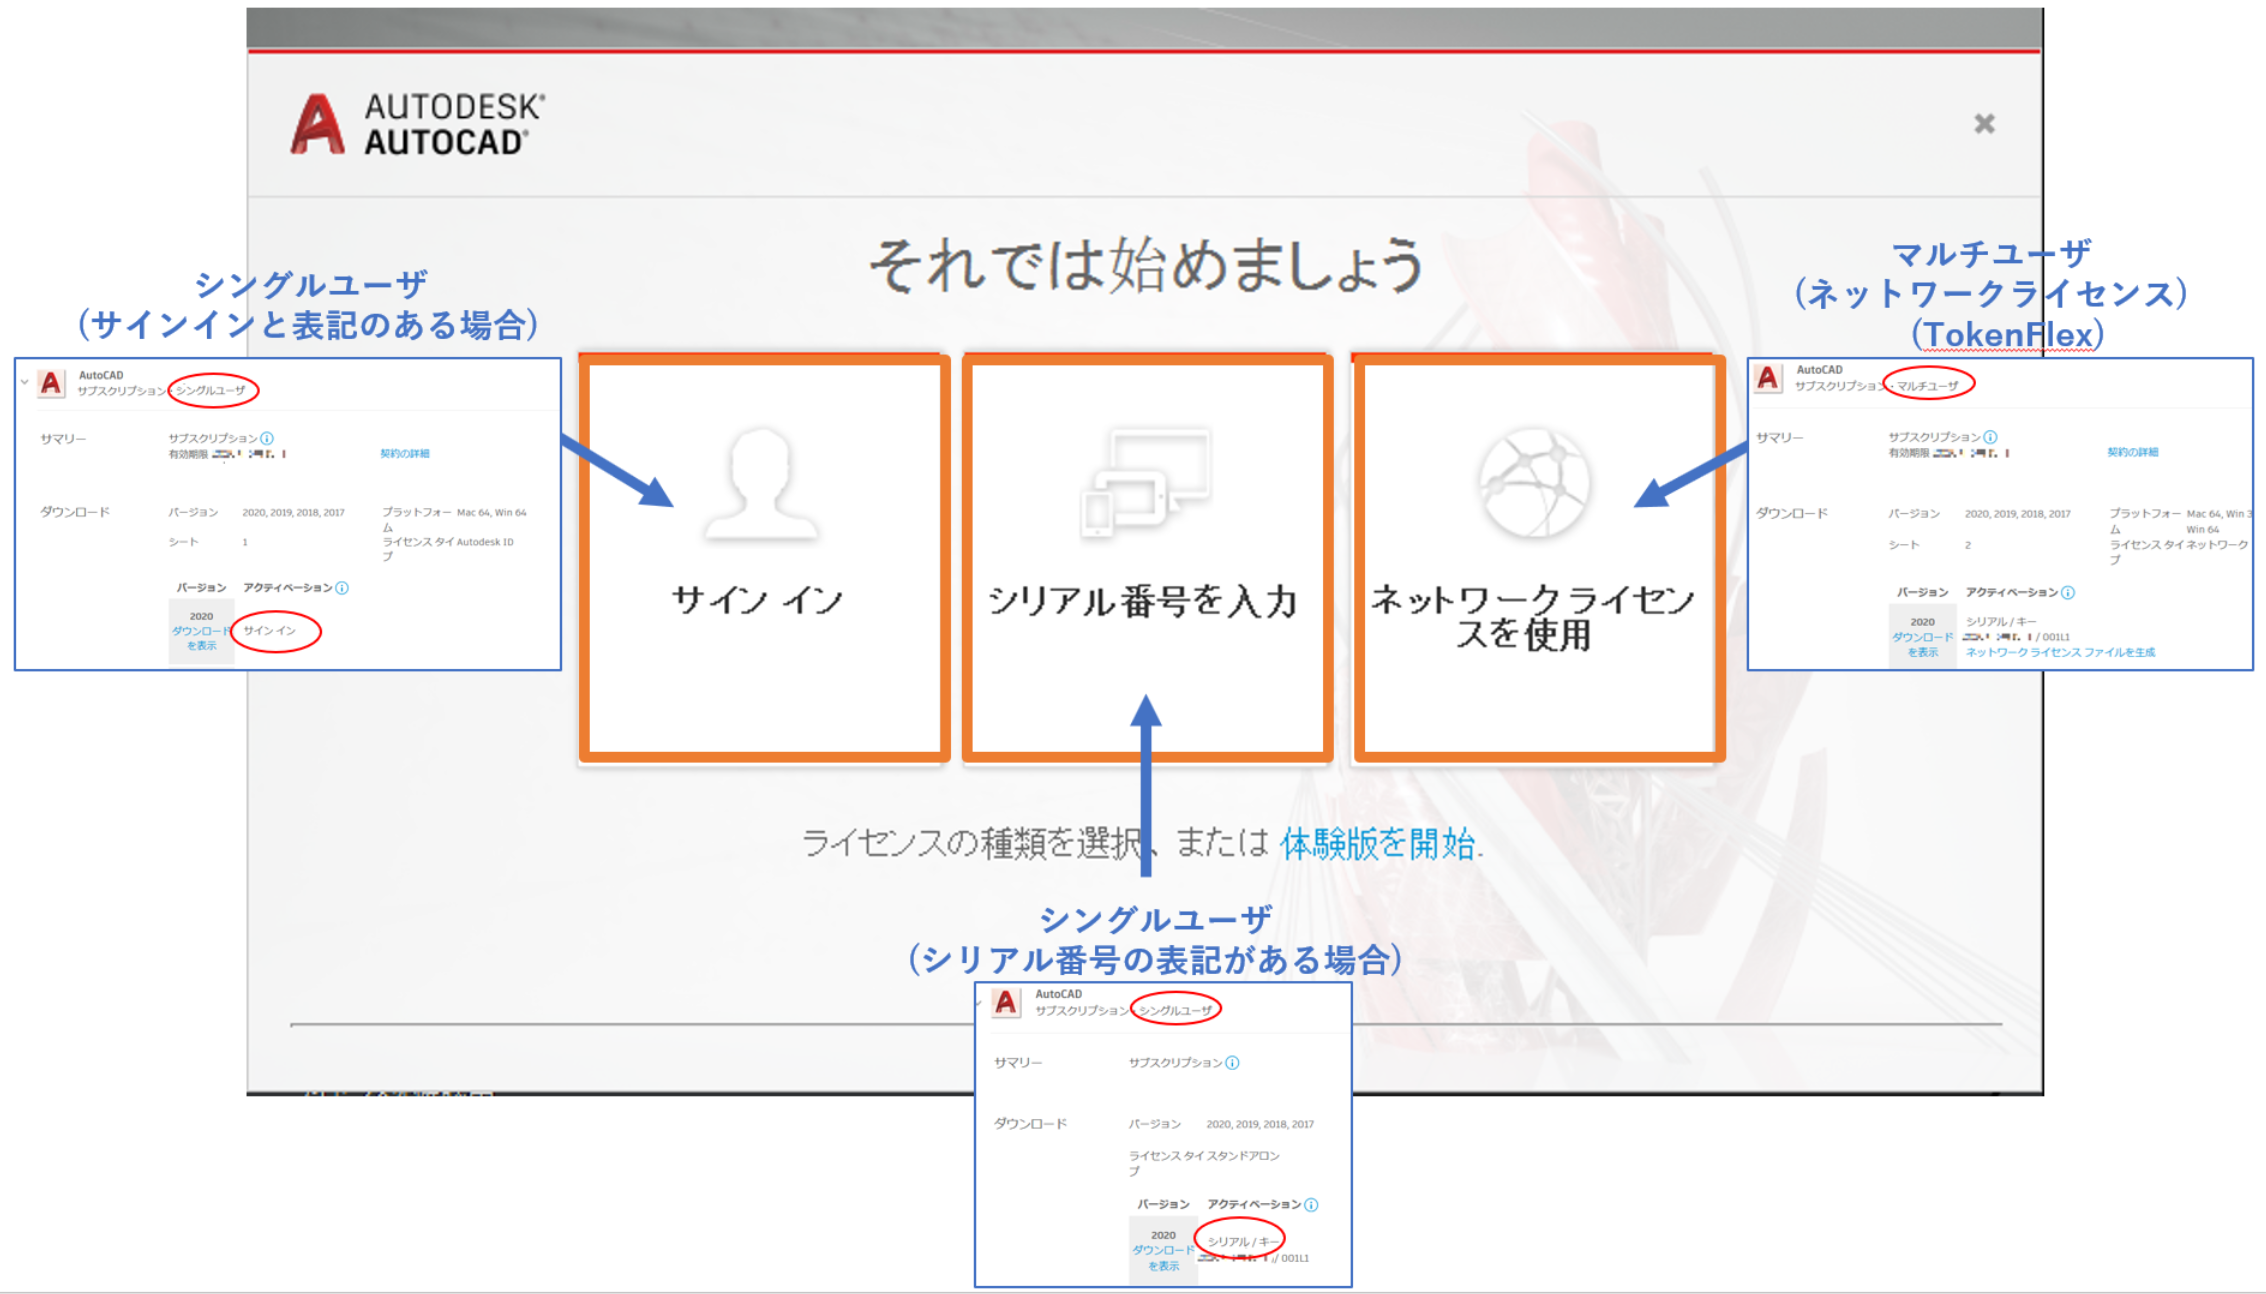The height and width of the screenshot is (1294, 2266).
Task: Click アクティベーション info icon in bottom serial panel
Action: (1311, 1204)
